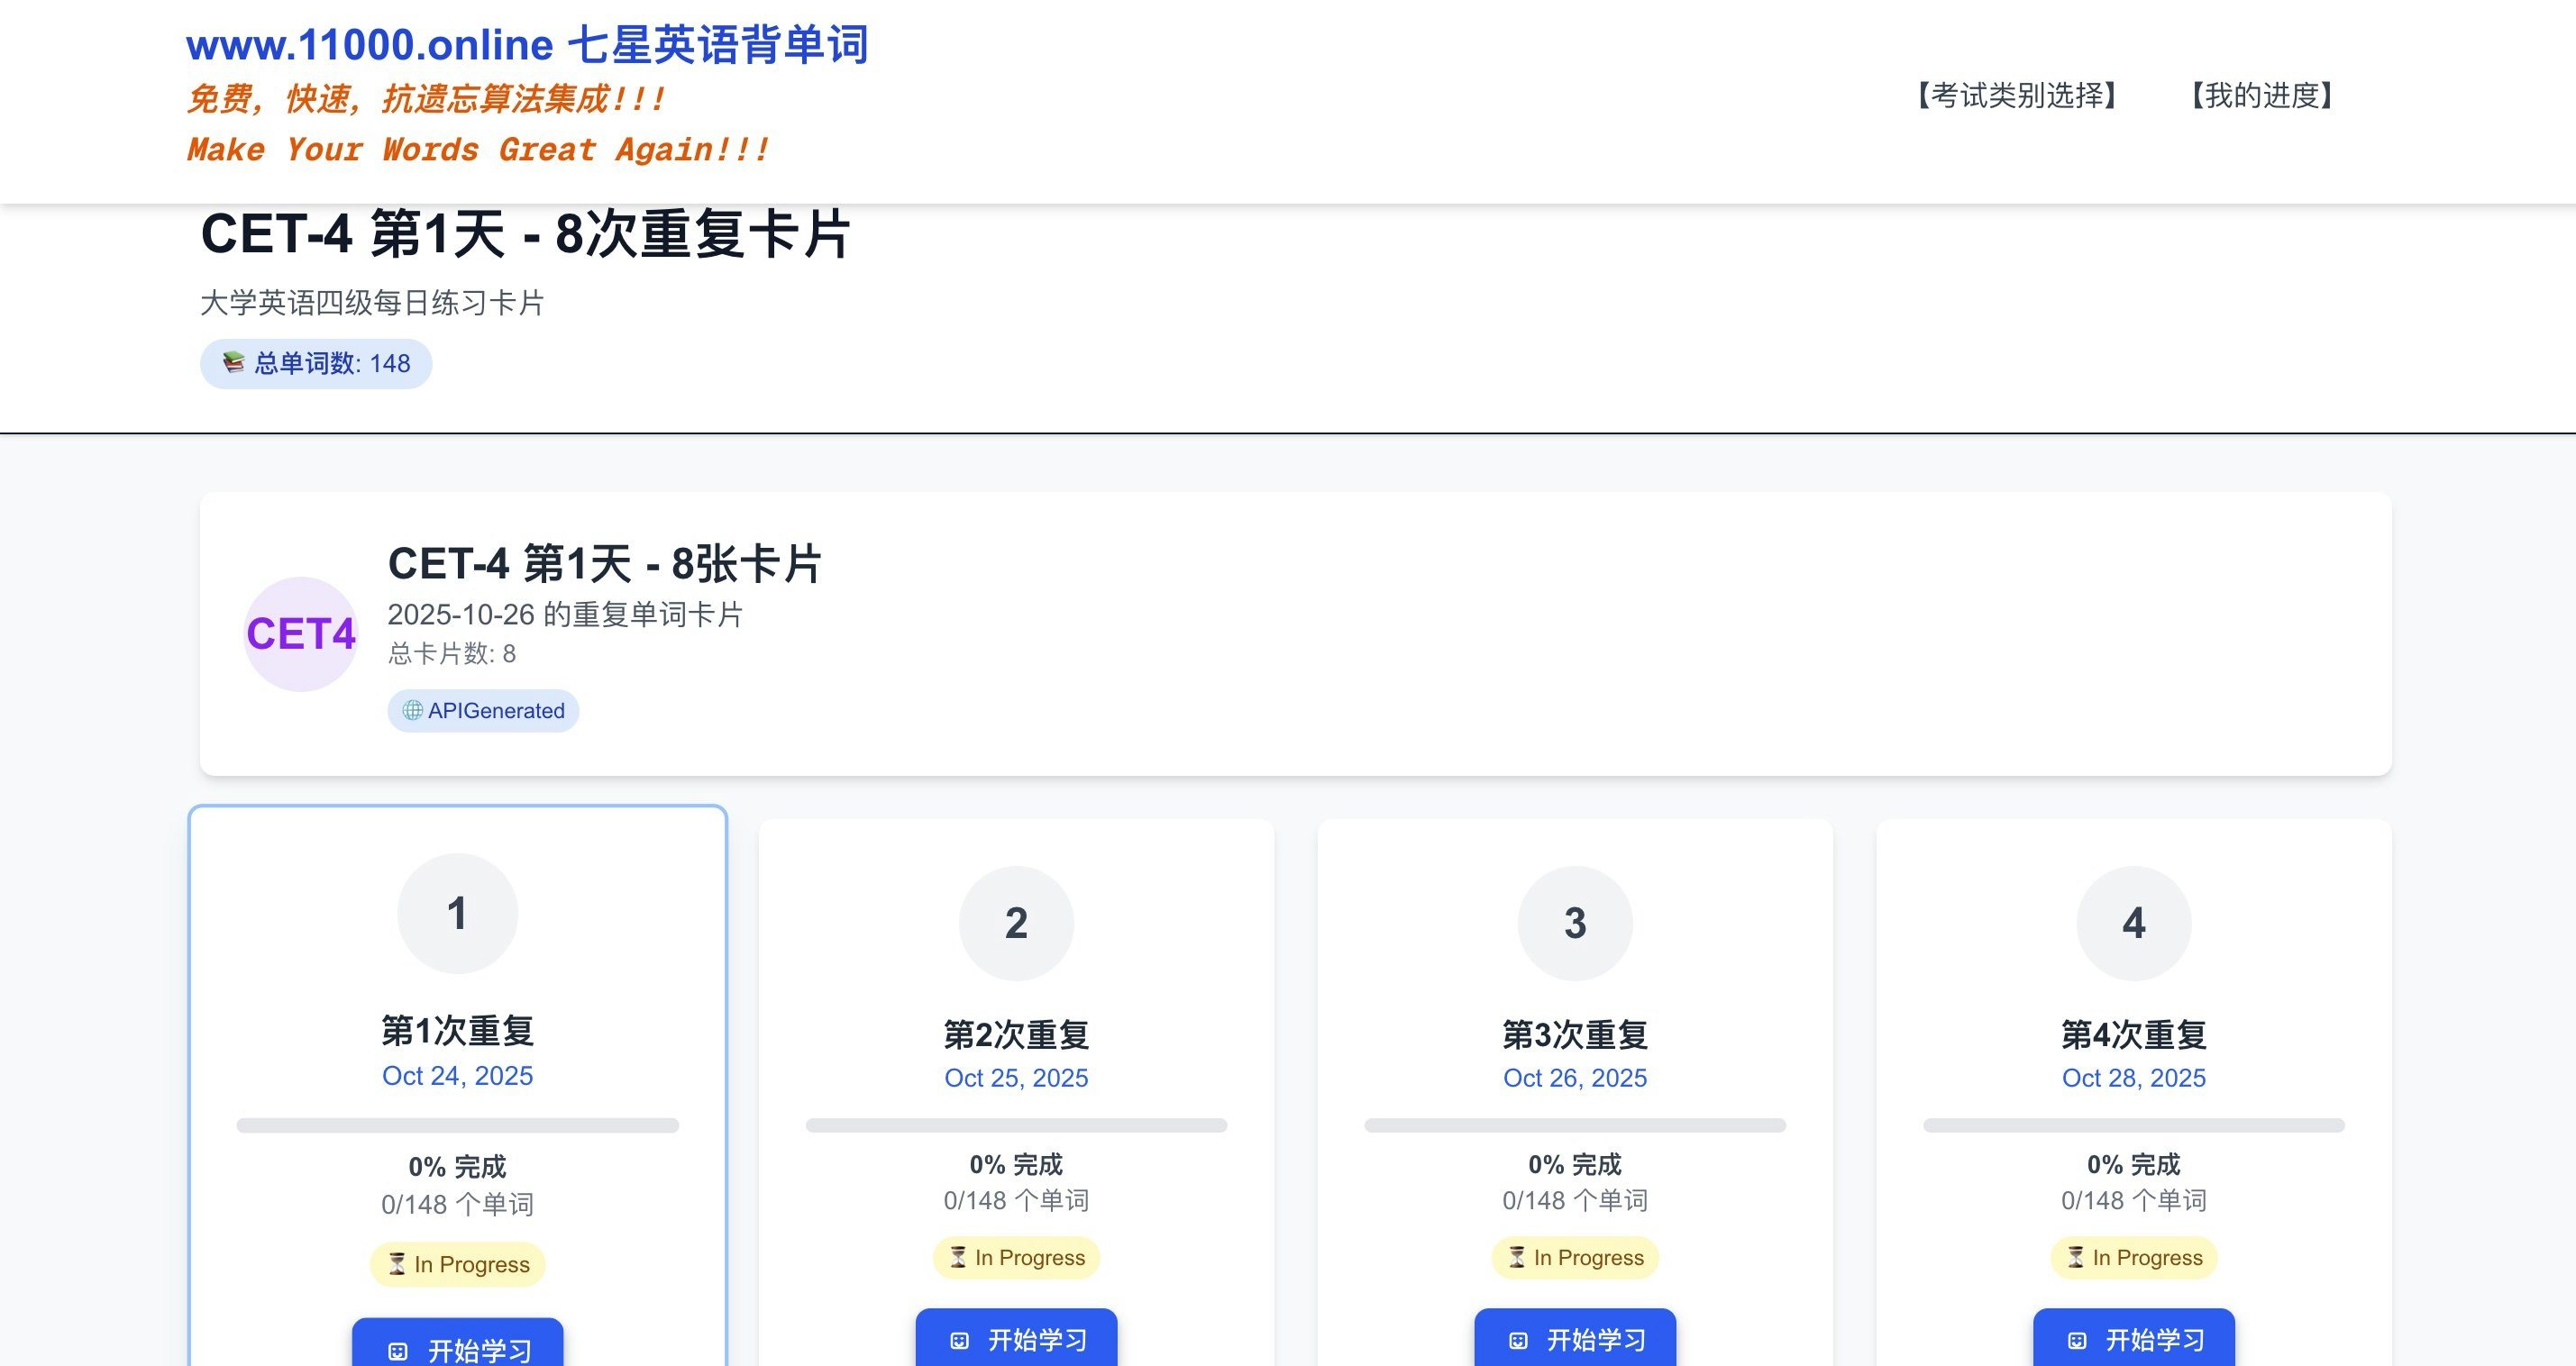Start learning on 第1次重复 card

pyautogui.click(x=457, y=1343)
